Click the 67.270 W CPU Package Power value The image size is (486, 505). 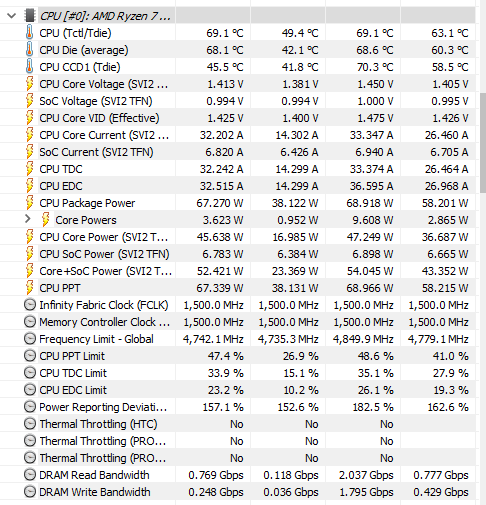pos(220,203)
